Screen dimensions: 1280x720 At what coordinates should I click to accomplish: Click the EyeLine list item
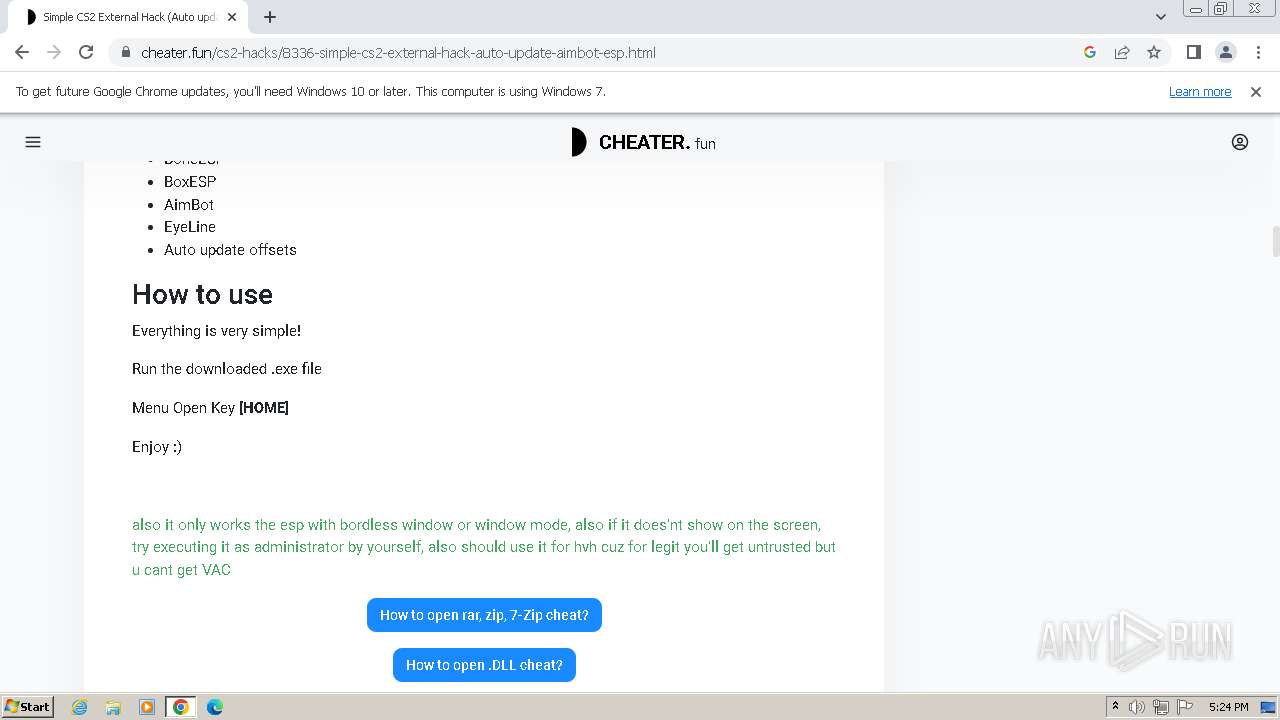point(190,227)
